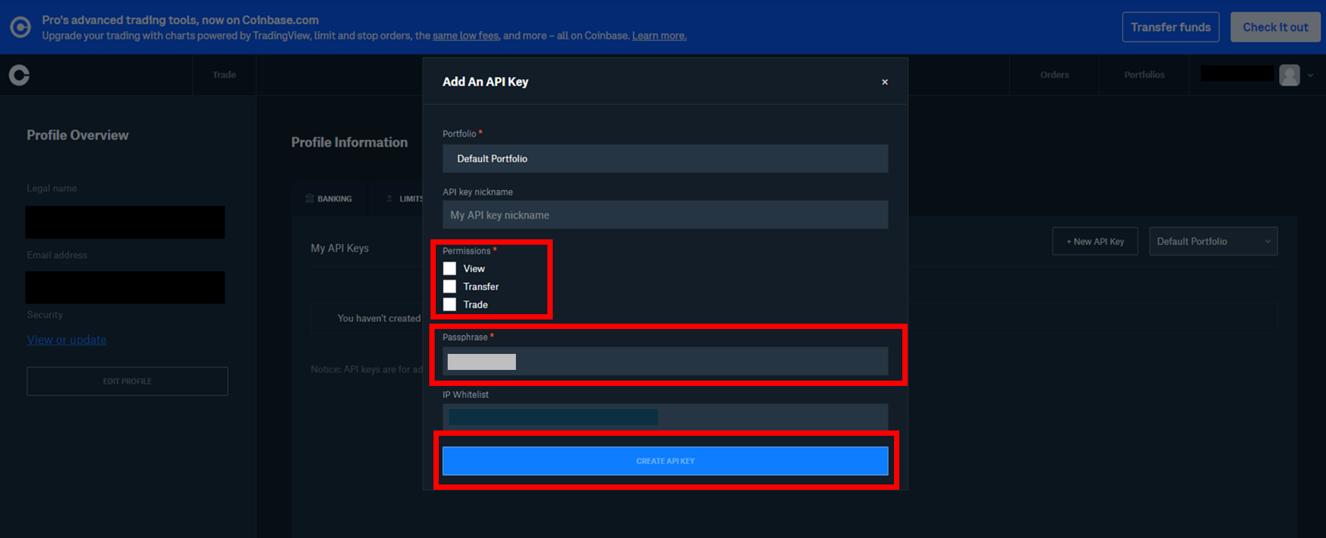Open the 'Learn more' link

(x=659, y=36)
